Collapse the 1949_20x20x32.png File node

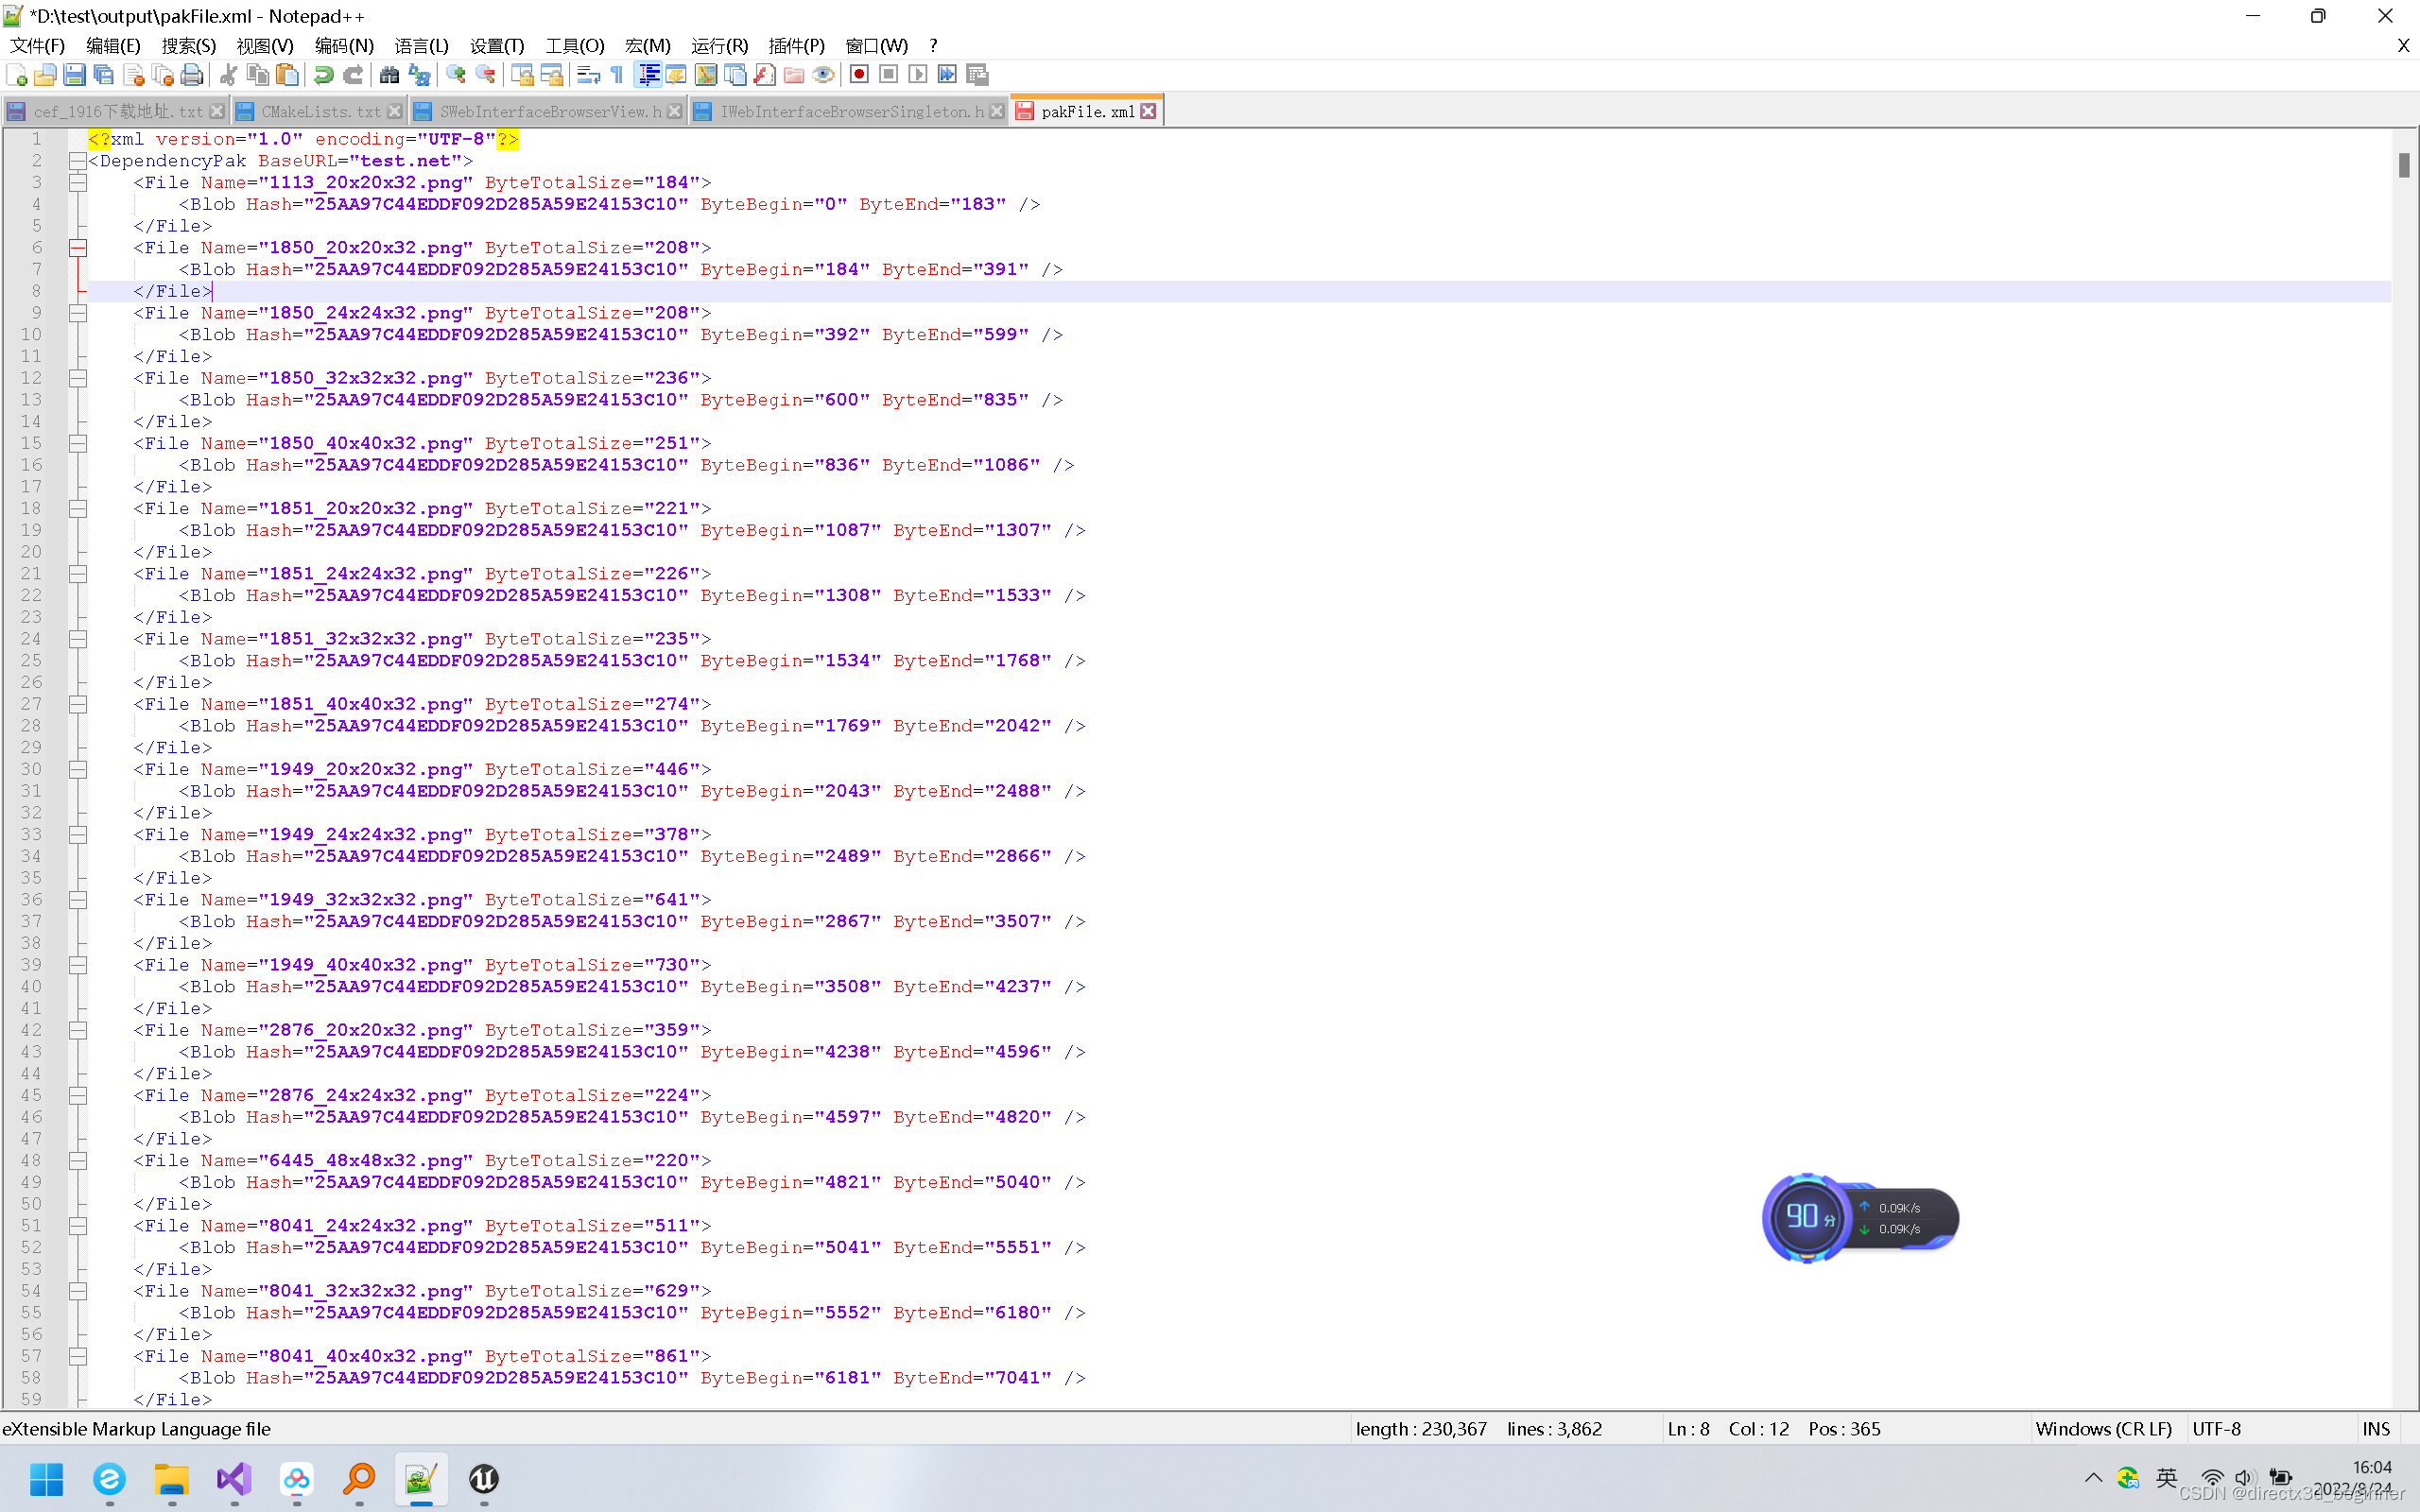[x=77, y=769]
